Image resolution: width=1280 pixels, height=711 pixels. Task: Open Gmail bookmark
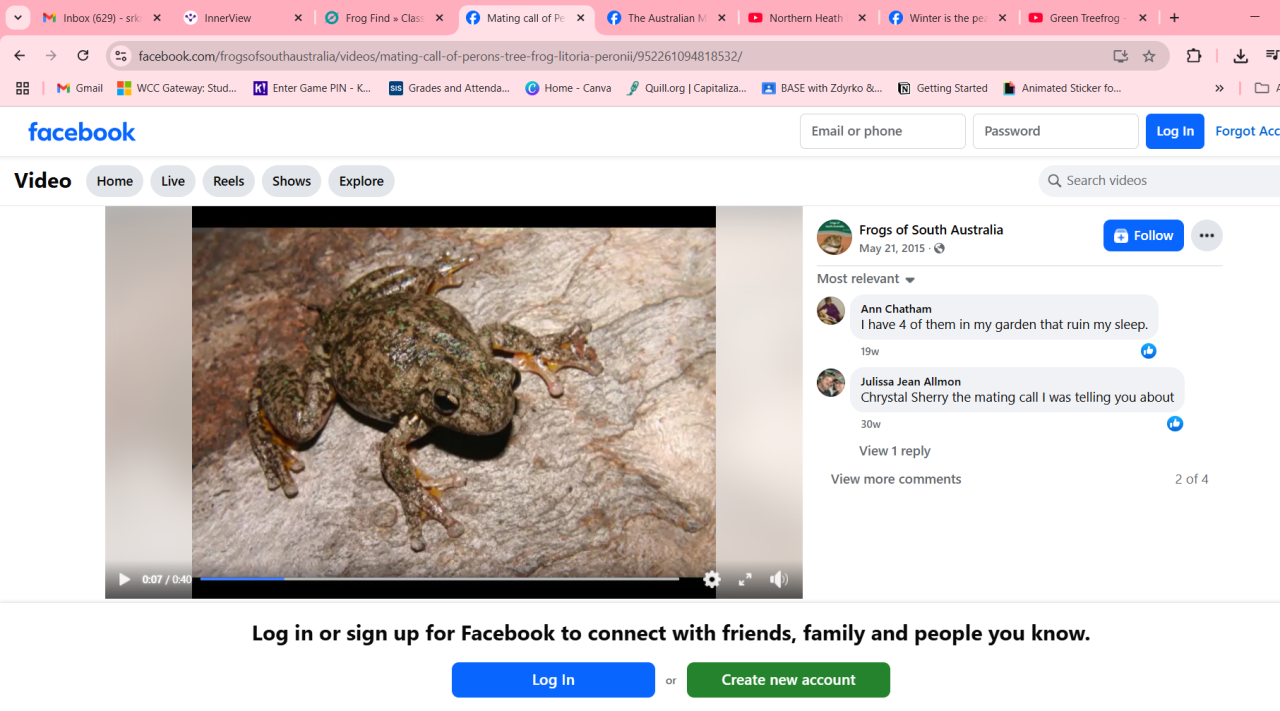tap(80, 88)
